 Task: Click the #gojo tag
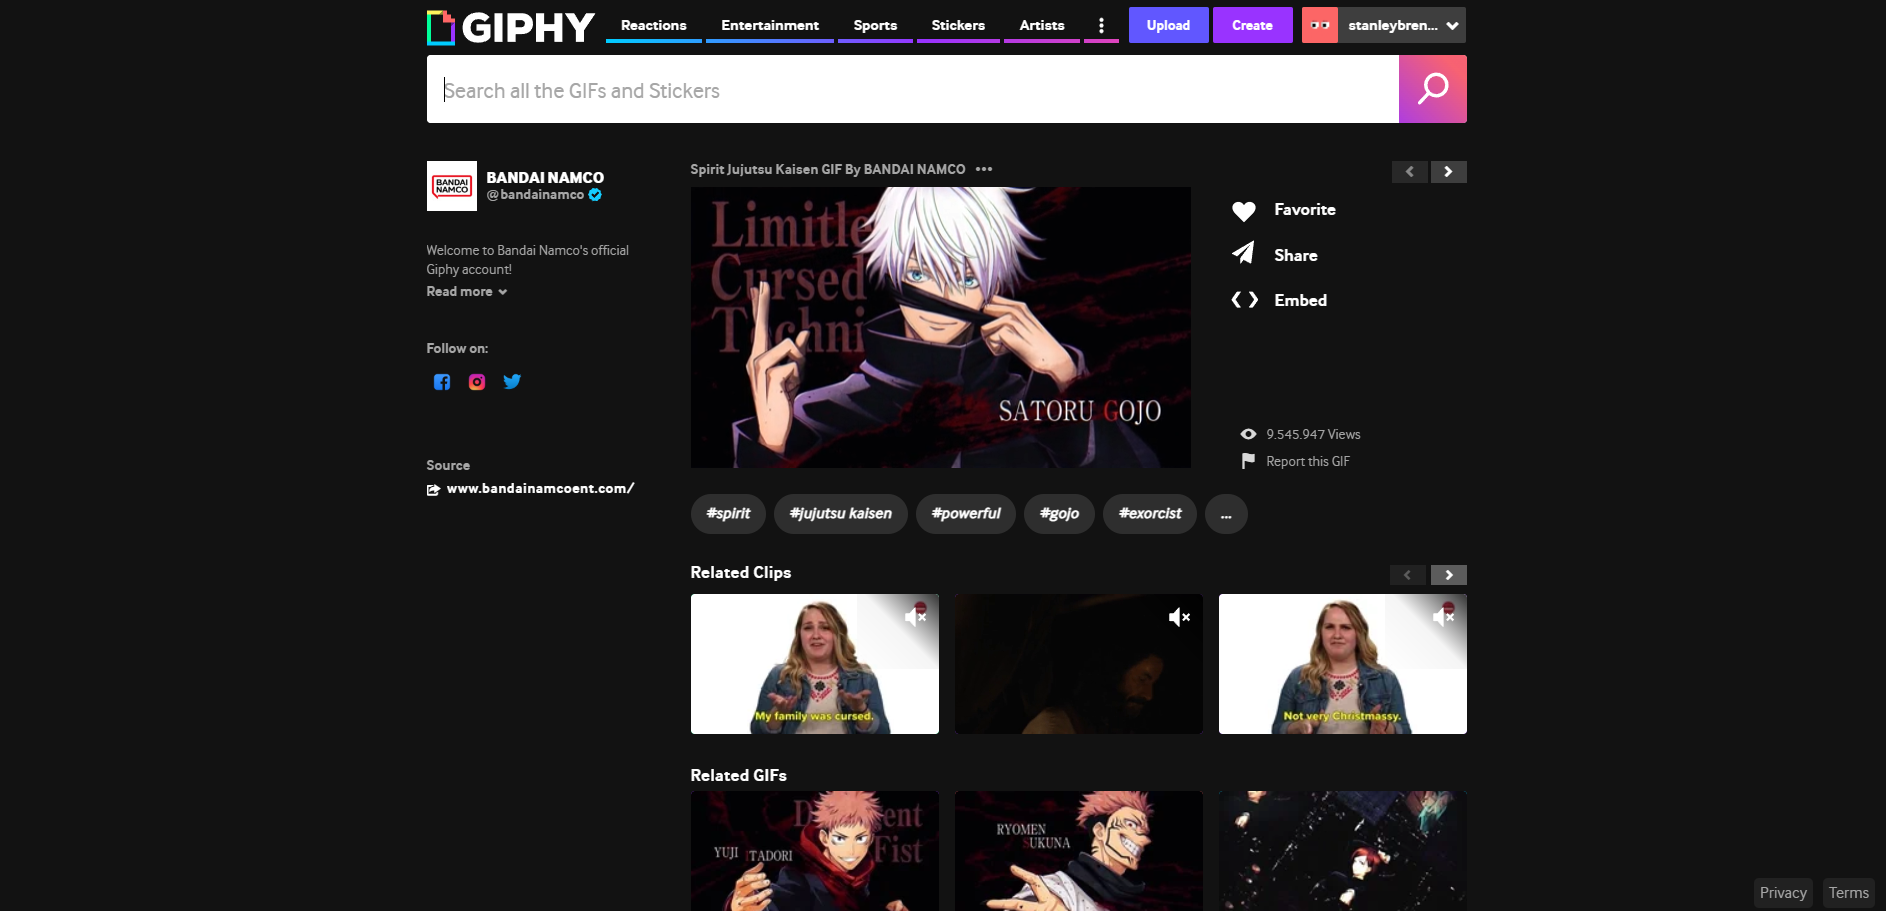coord(1059,514)
